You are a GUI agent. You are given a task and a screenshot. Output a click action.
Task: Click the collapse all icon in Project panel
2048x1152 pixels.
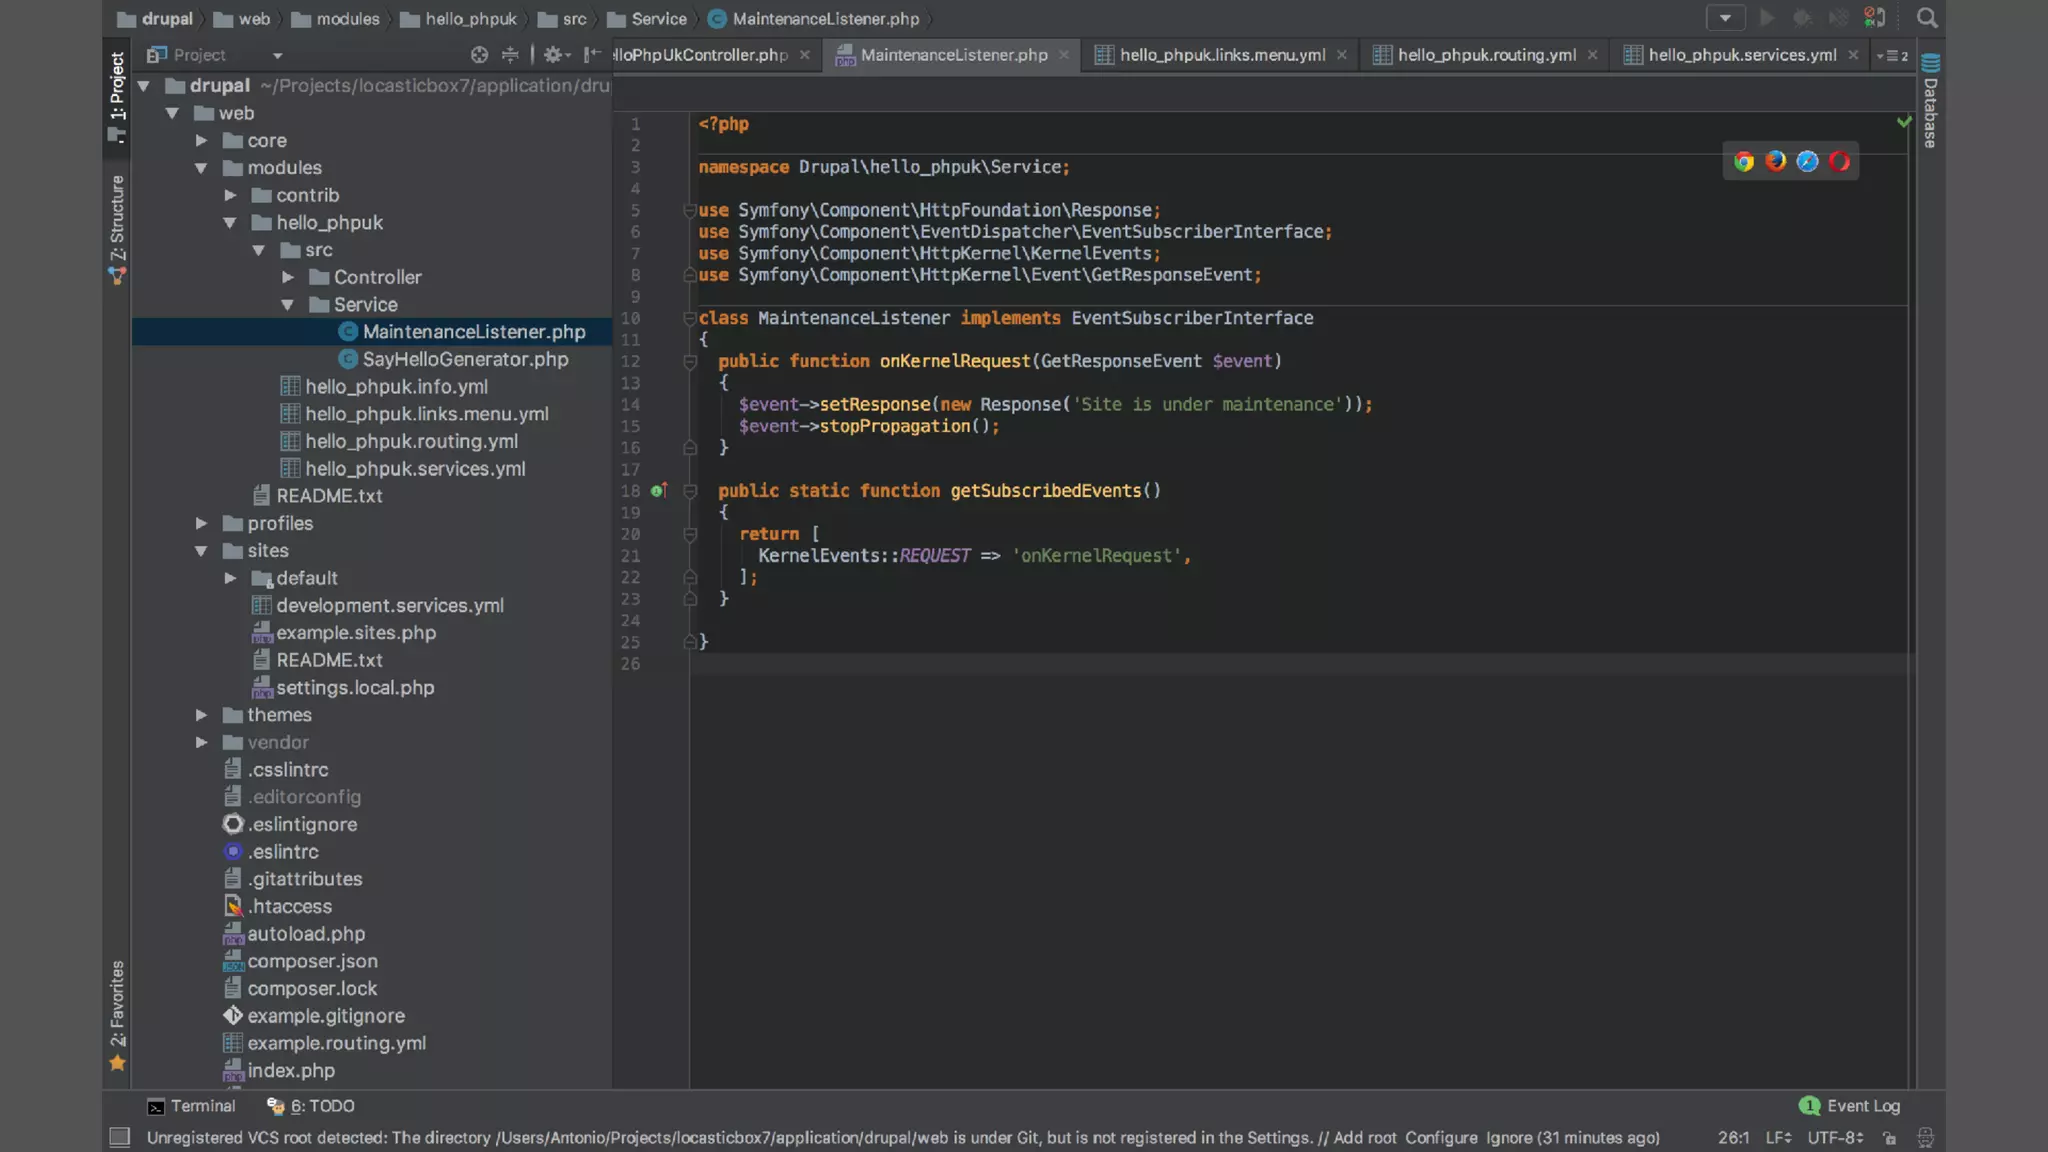click(x=510, y=55)
